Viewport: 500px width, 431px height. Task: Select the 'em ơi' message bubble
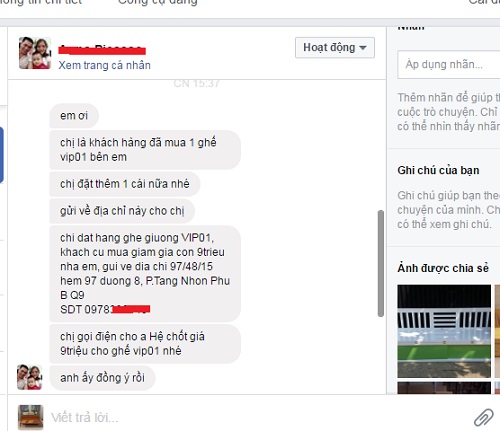74,116
